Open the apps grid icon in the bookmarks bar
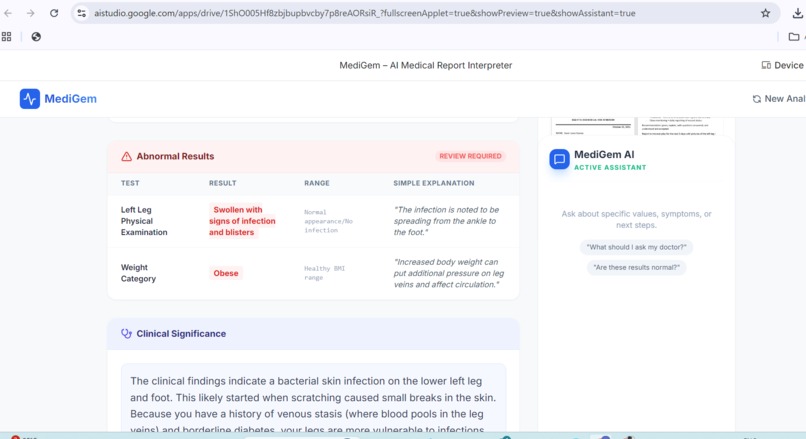 7,36
